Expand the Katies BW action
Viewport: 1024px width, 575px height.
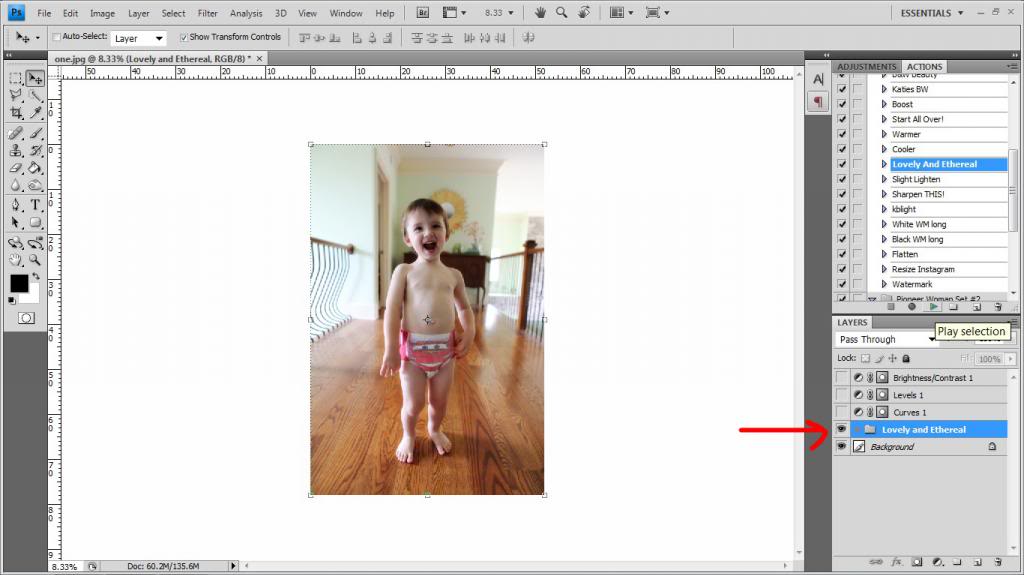[884, 89]
